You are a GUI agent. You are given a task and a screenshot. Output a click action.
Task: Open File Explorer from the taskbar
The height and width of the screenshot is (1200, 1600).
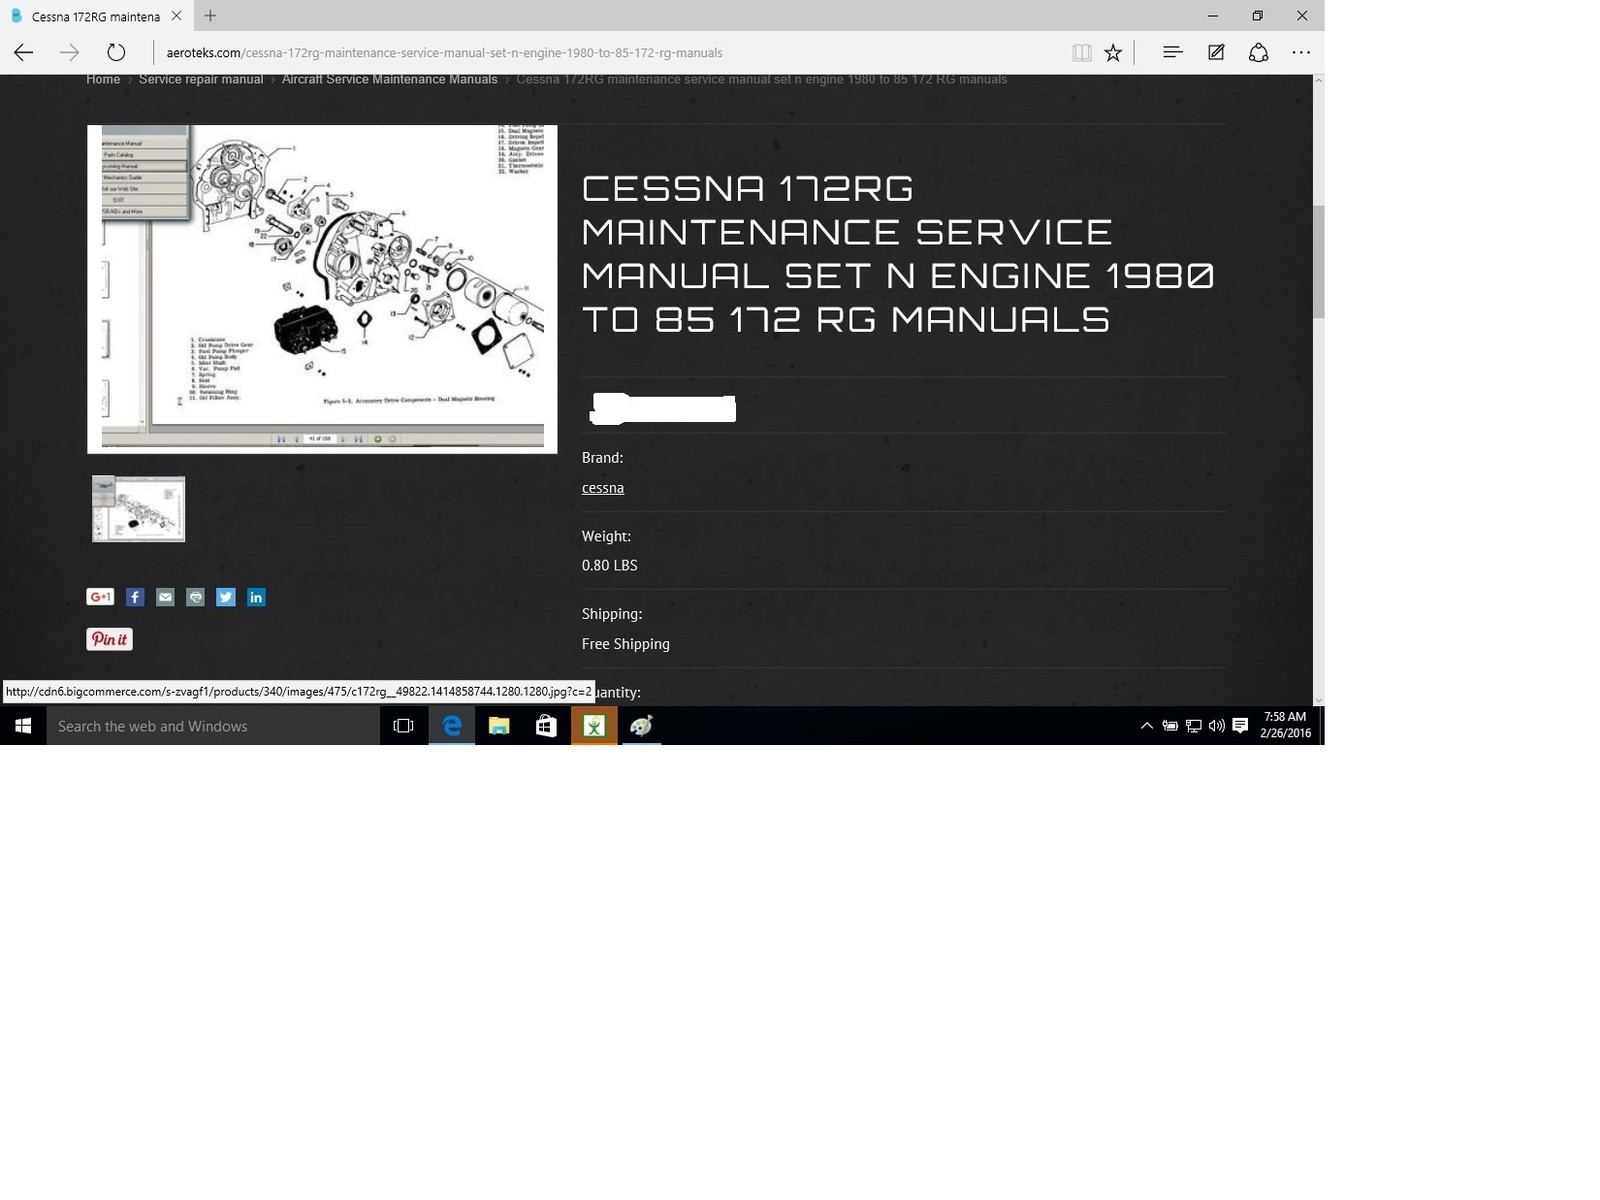(499, 726)
